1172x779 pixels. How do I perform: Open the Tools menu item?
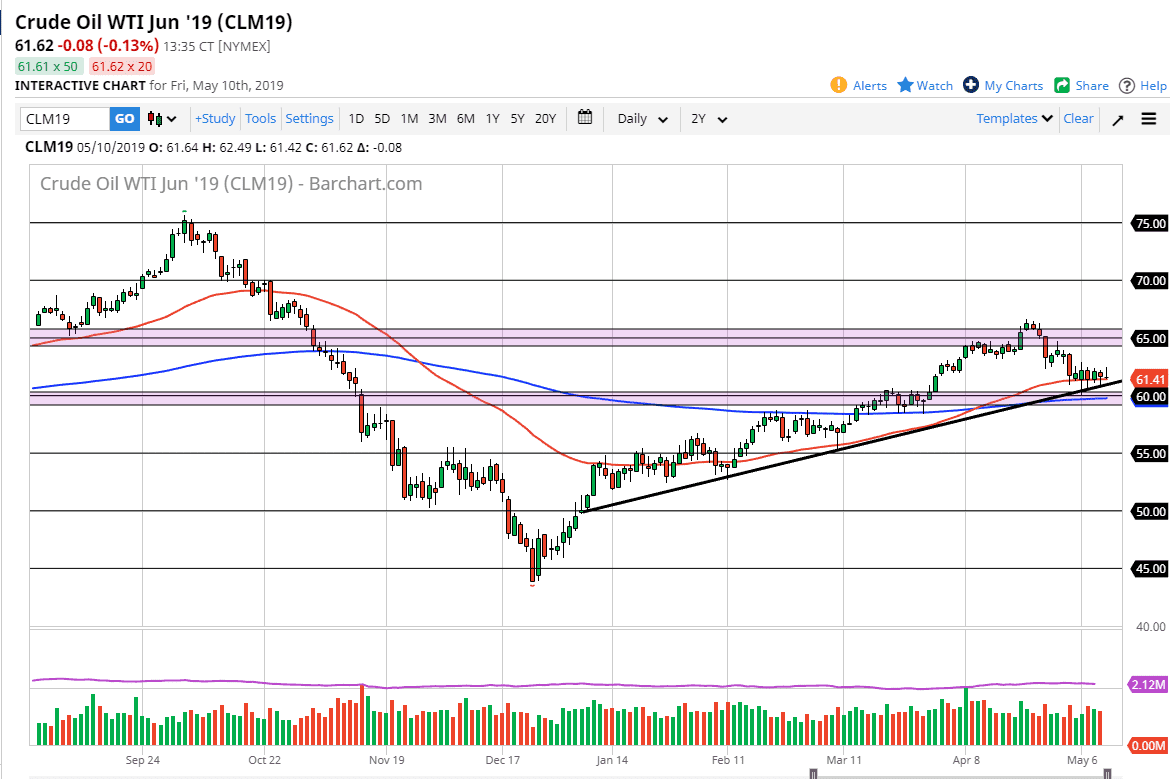tap(261, 118)
